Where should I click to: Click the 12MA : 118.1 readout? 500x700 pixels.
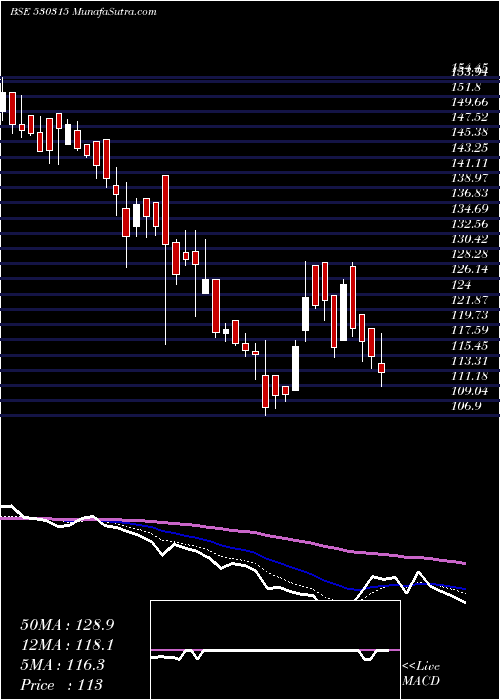[x=67, y=645]
